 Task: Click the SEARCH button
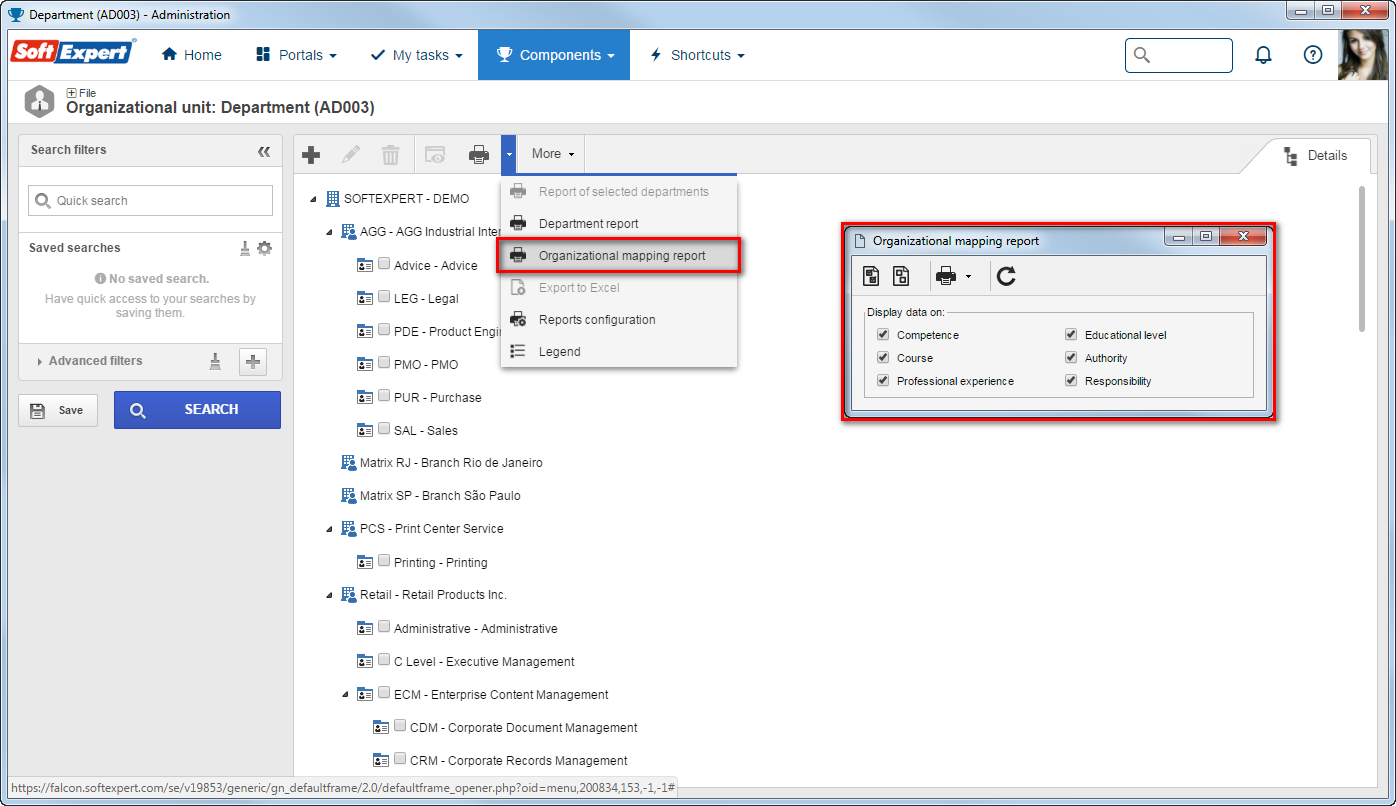click(x=197, y=410)
